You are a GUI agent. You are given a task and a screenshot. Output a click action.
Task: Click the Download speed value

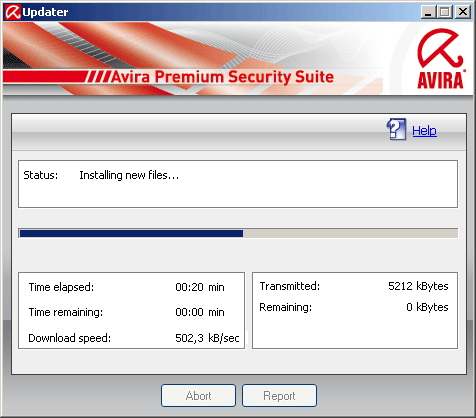click(x=207, y=338)
